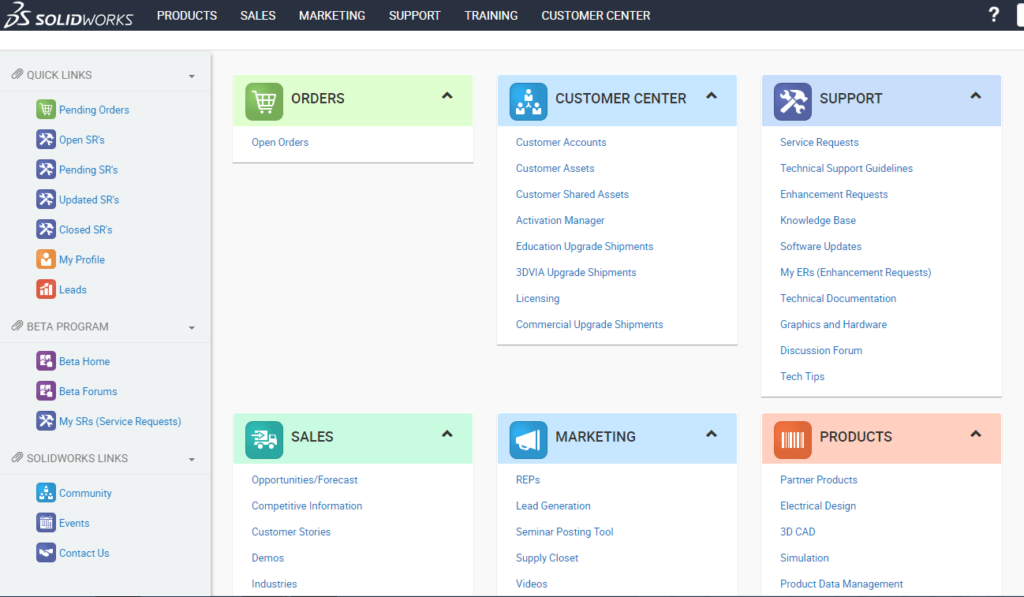This screenshot has height=597, width=1024.
Task: Click the My SRs service requests icon
Action: pyautogui.click(x=46, y=421)
